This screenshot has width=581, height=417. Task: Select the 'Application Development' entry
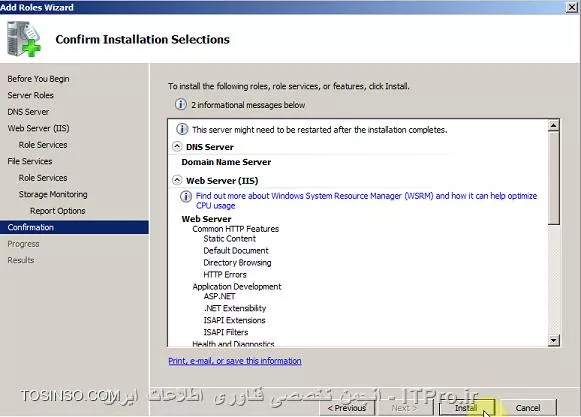237,287
